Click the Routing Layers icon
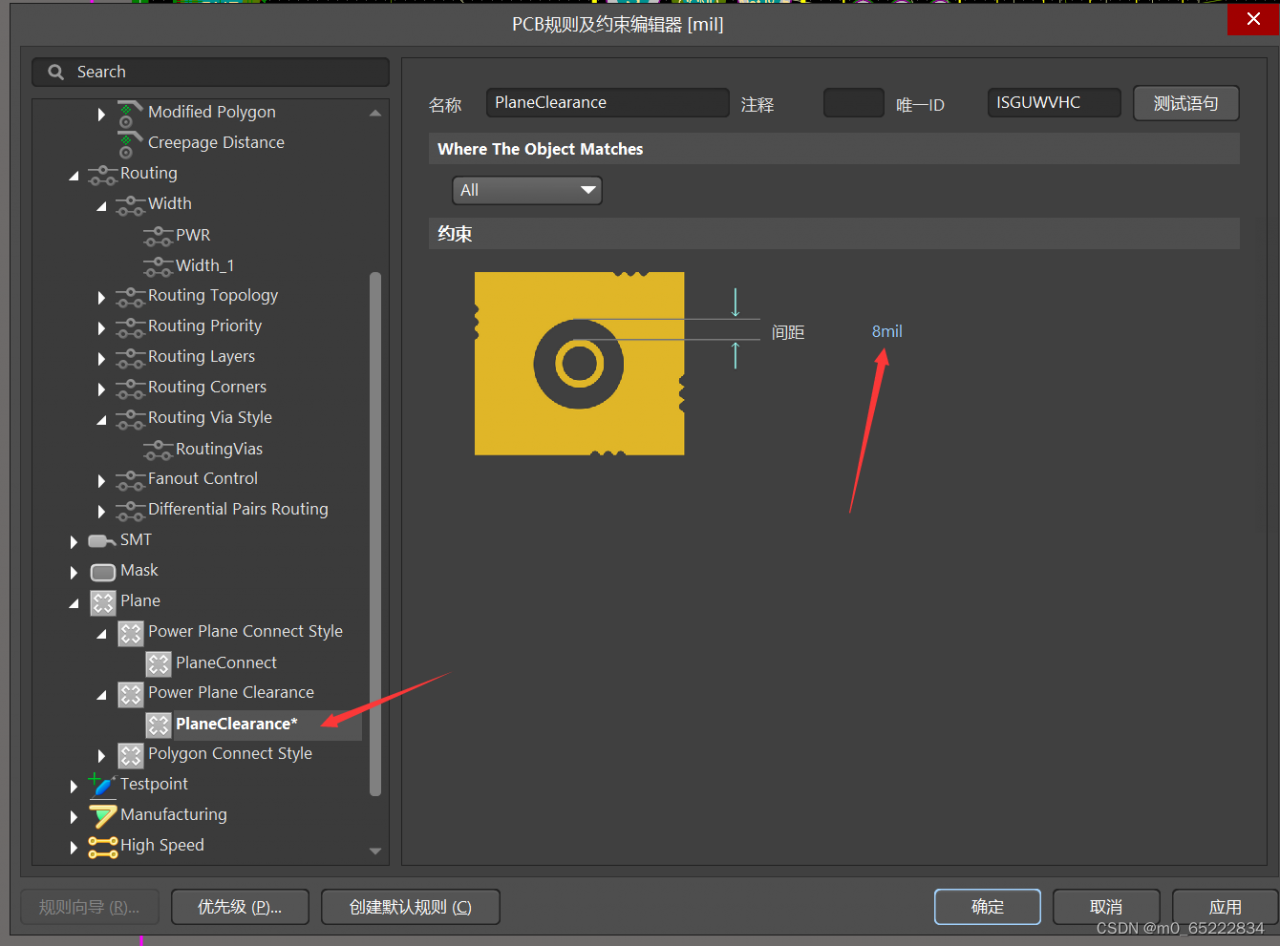The image size is (1280, 946). [x=131, y=357]
